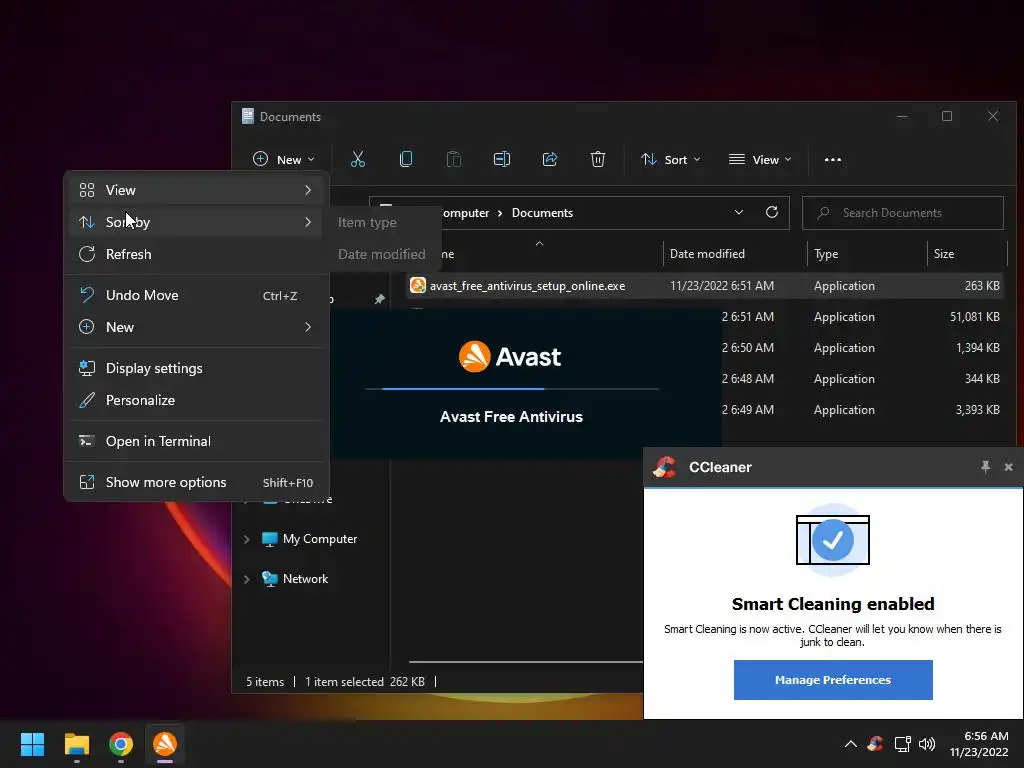Click the My Computer icon in sidebar

click(x=269, y=539)
